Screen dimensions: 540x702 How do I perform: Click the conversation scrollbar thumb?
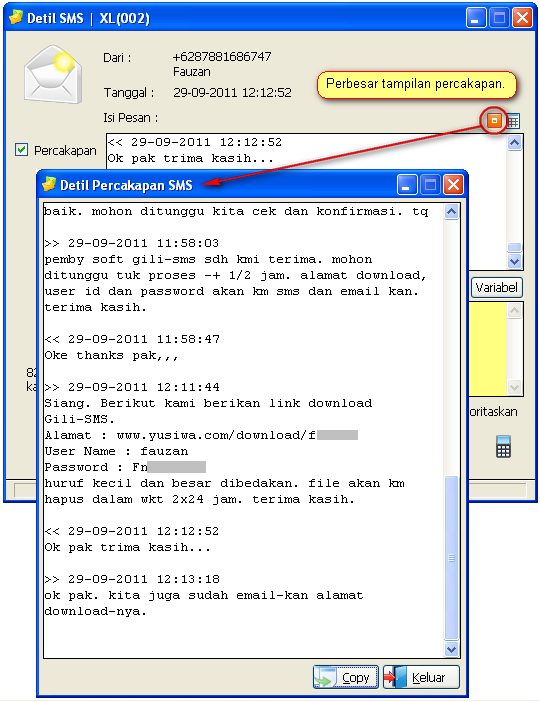(x=451, y=558)
